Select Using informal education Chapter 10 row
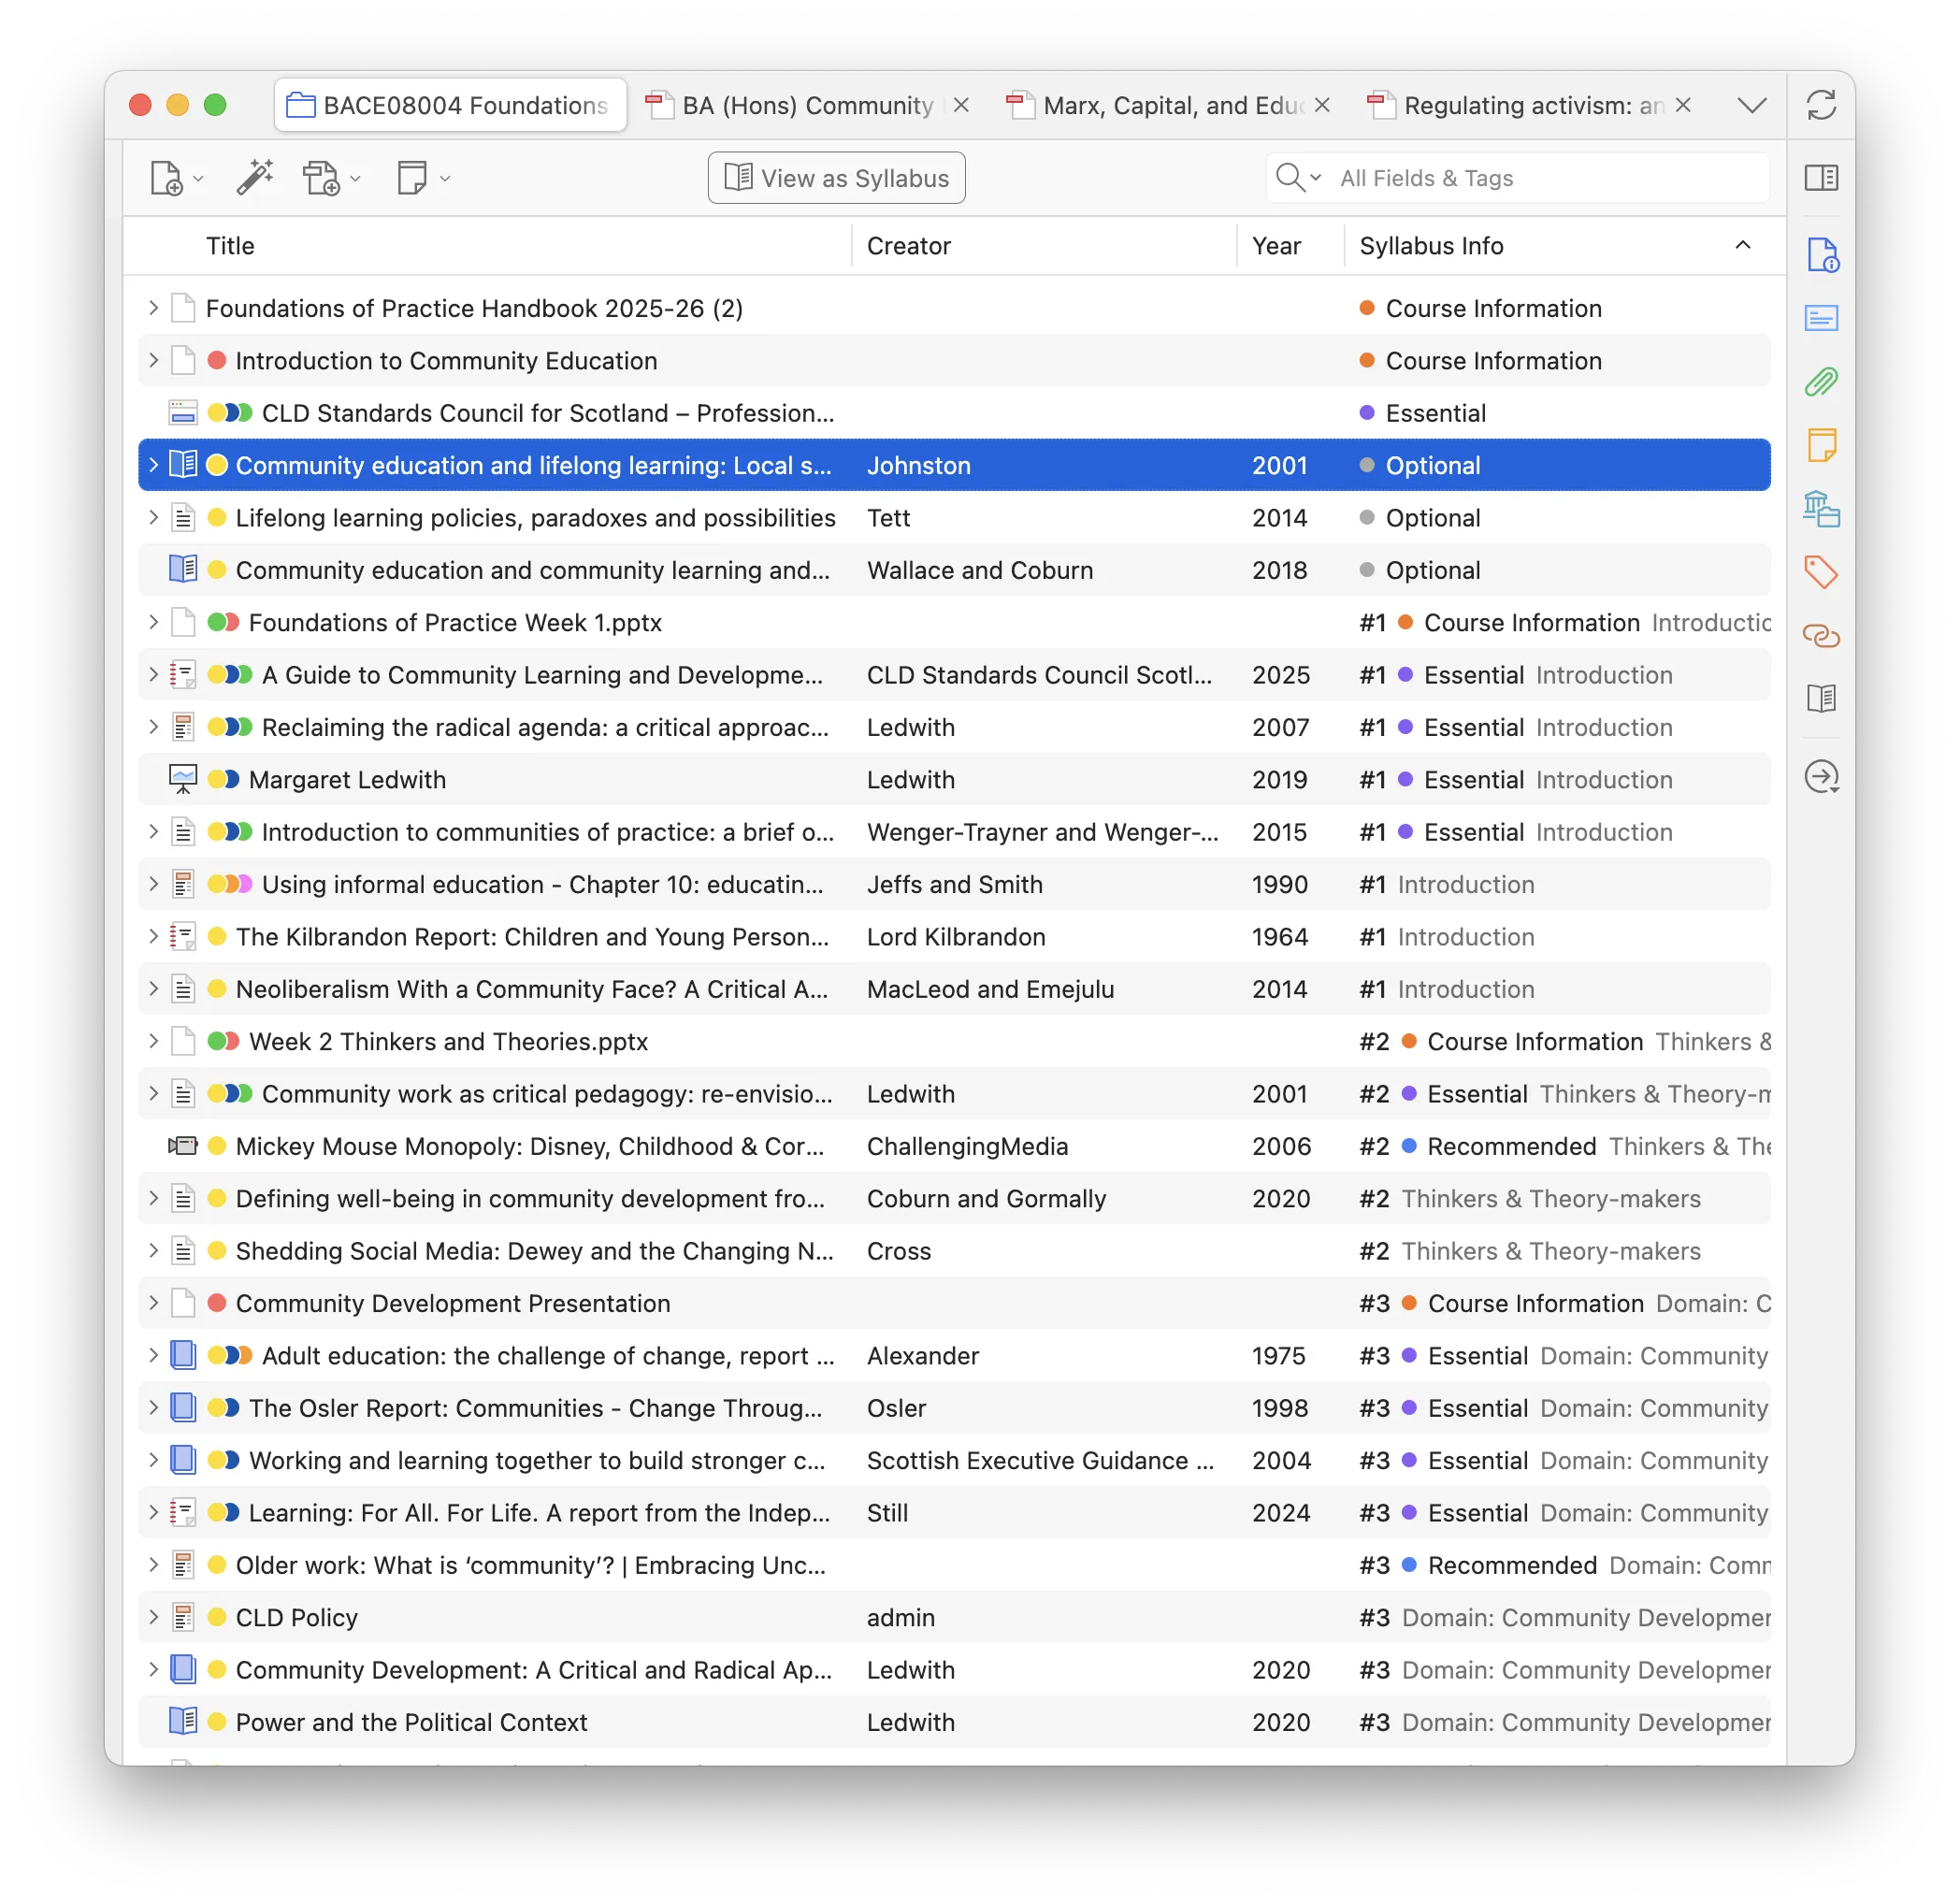1960x1904 pixels. (x=954, y=884)
